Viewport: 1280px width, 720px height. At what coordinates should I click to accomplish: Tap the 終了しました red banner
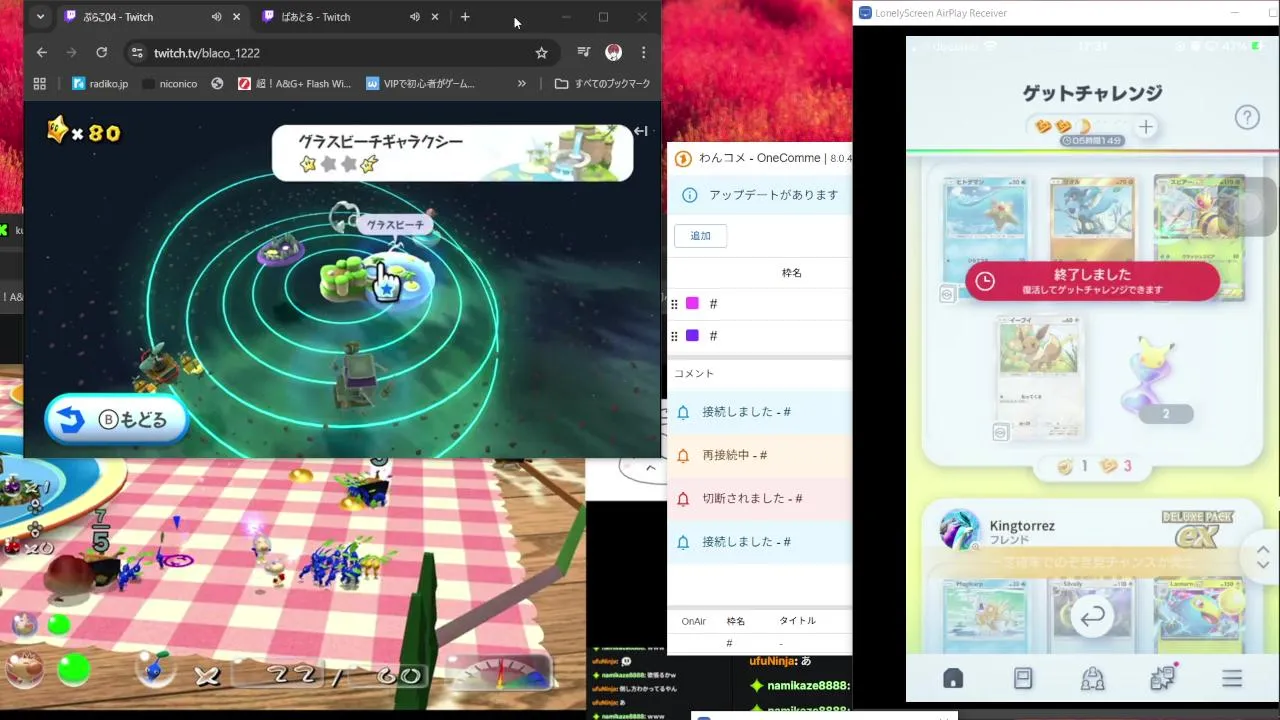pos(1092,281)
